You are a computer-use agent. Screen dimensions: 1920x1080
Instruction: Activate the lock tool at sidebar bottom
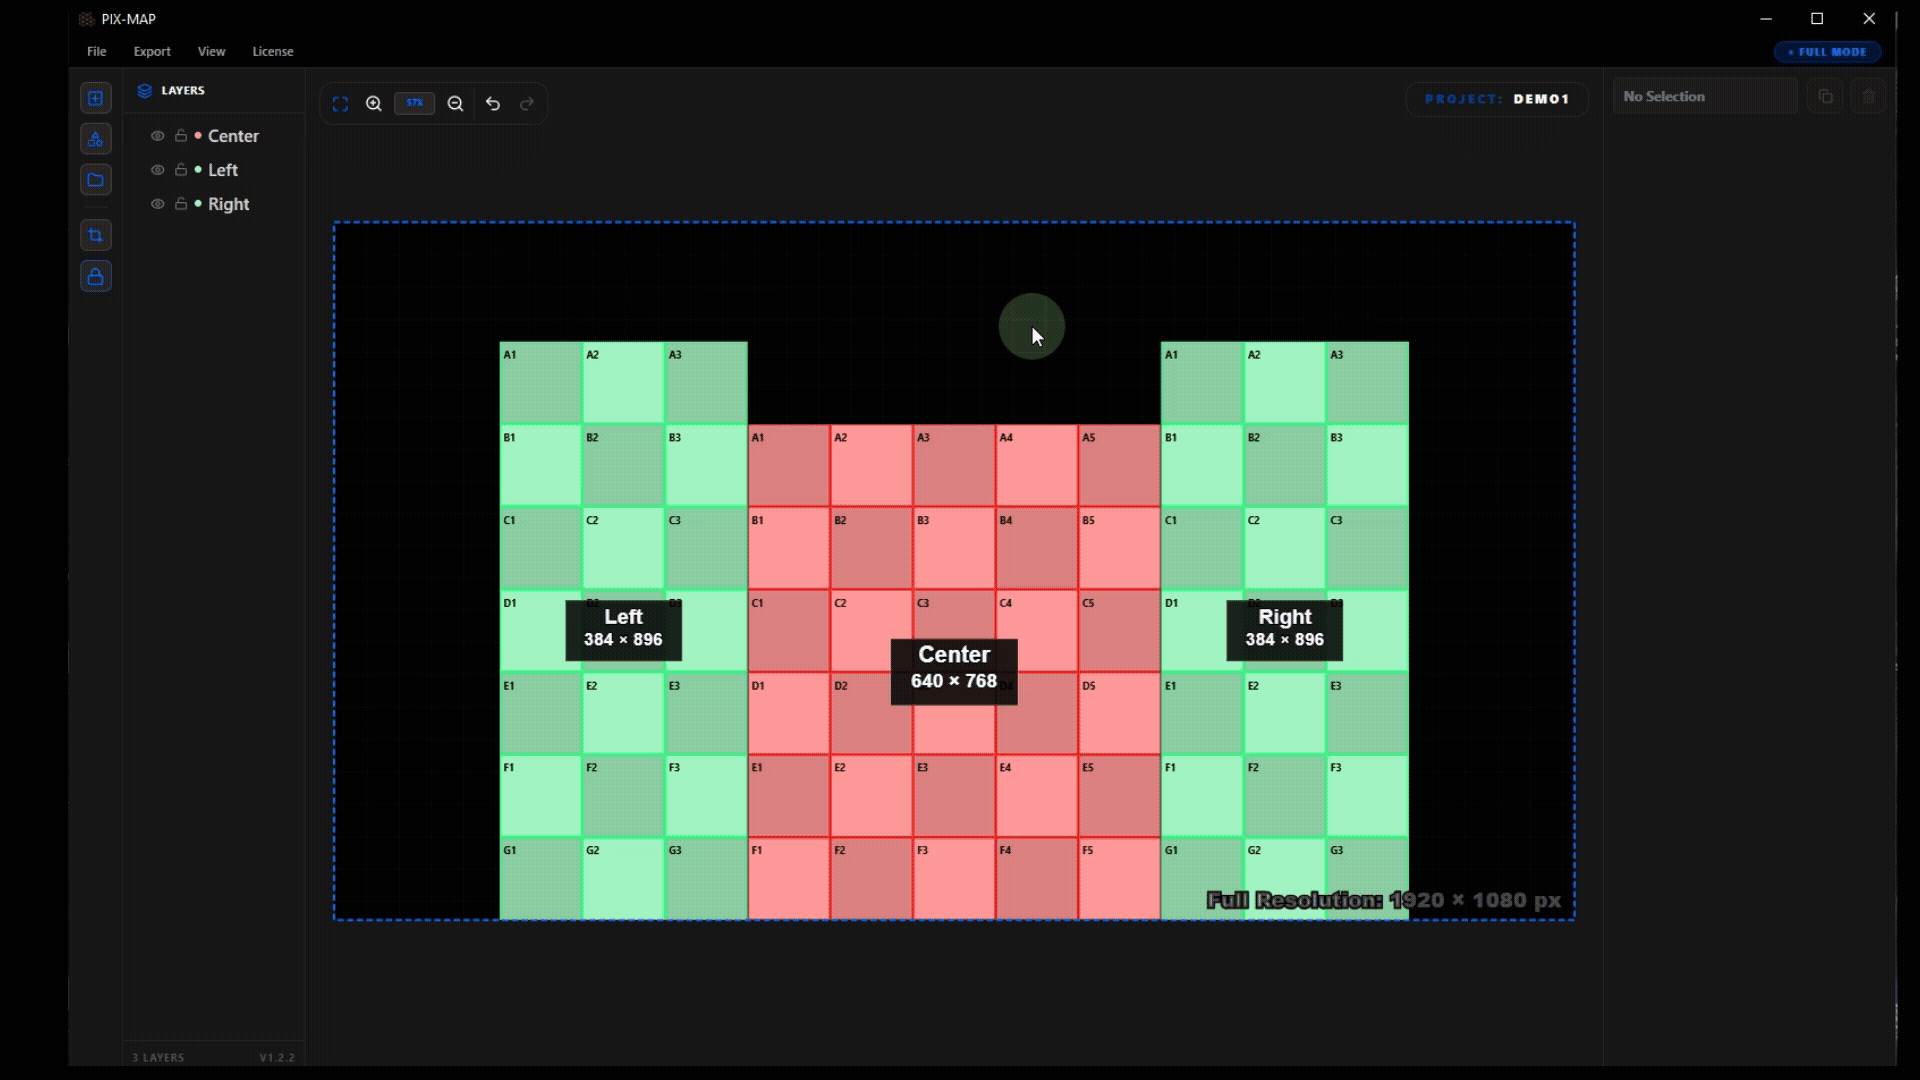pos(95,277)
